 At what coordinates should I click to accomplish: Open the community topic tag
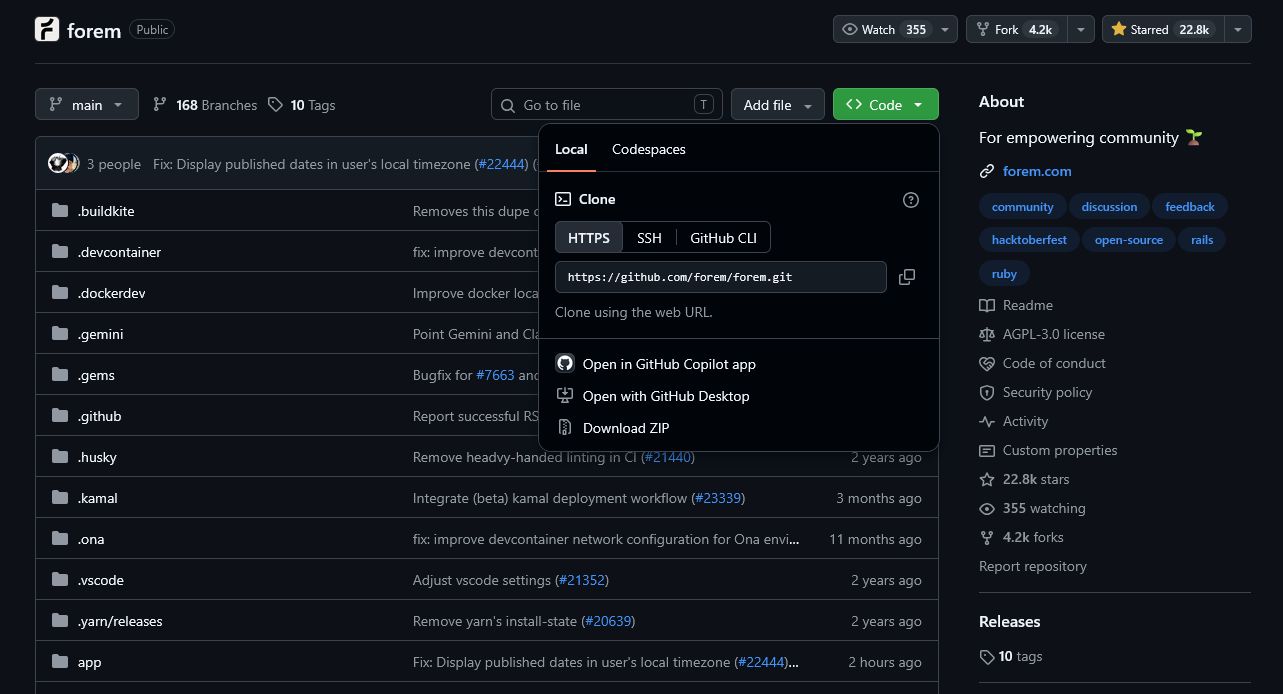pos(1022,207)
